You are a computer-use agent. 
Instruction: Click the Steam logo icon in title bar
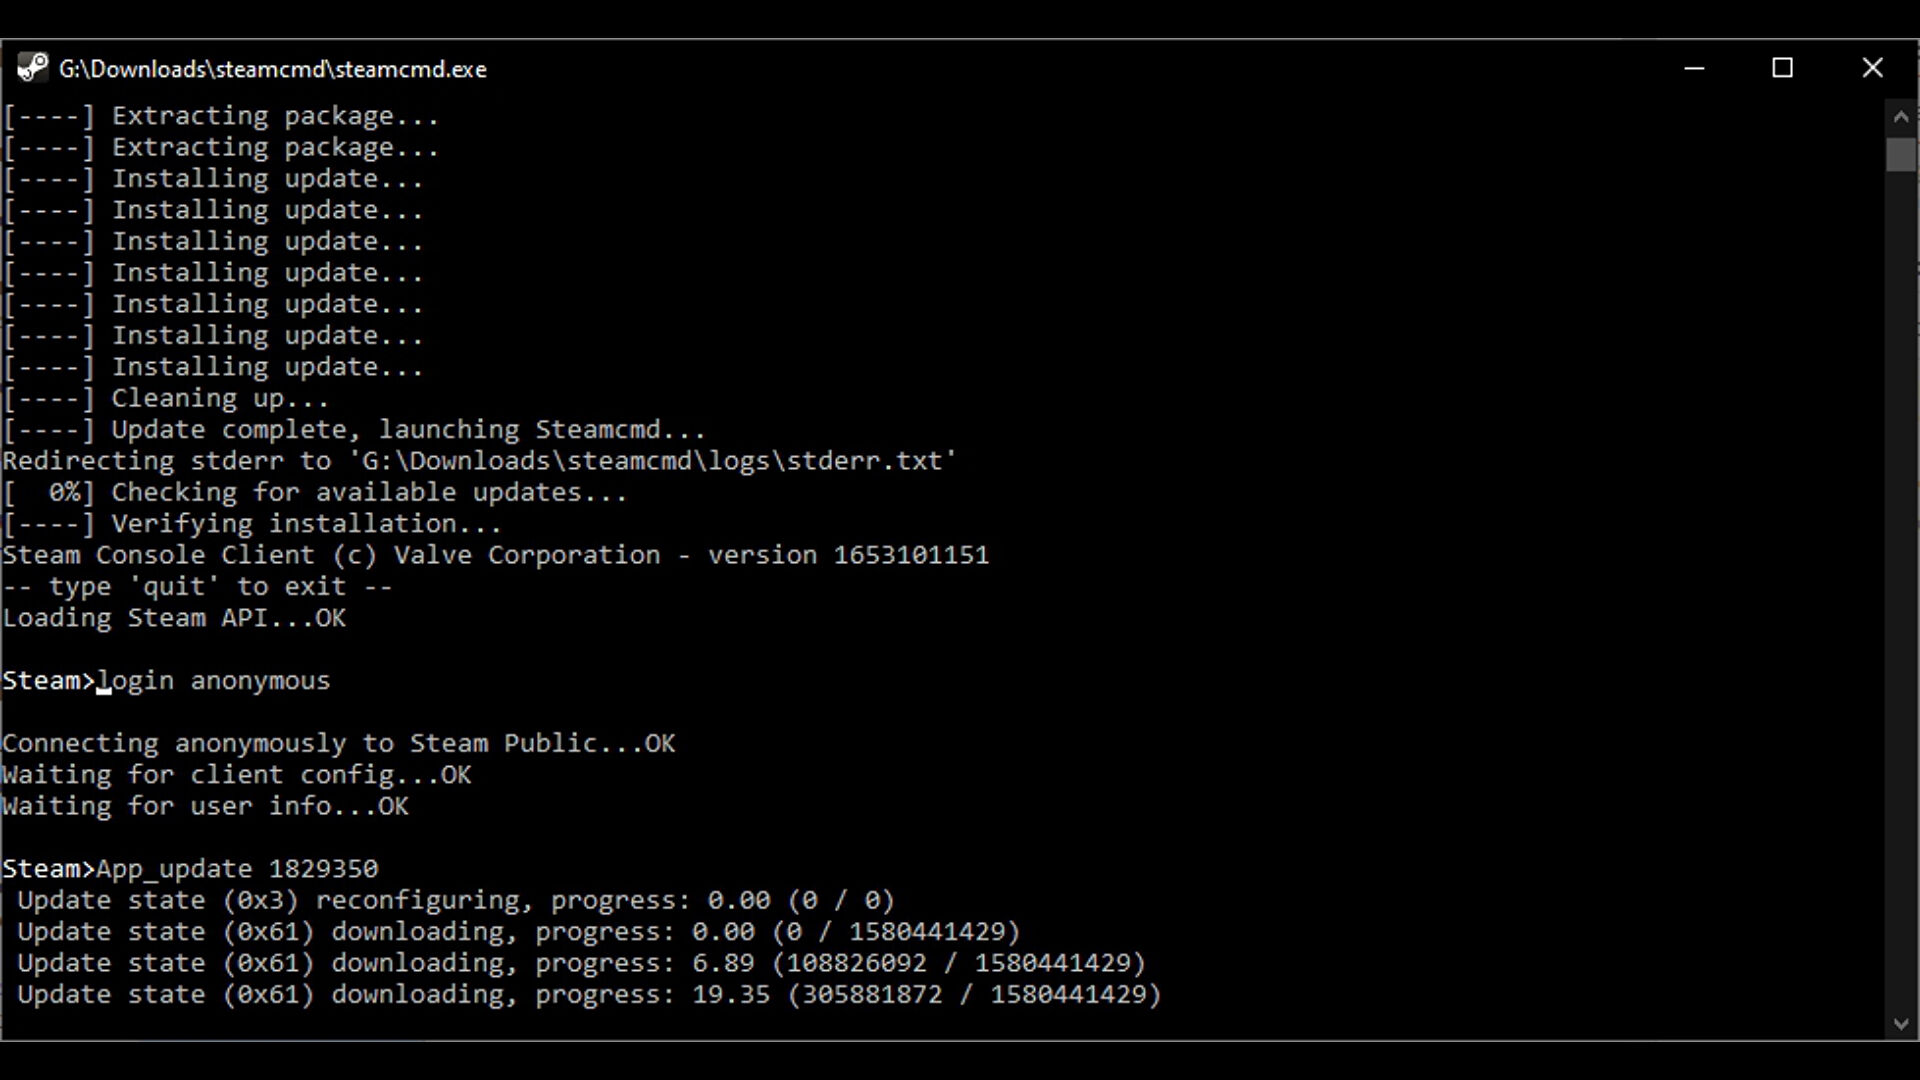[x=29, y=67]
